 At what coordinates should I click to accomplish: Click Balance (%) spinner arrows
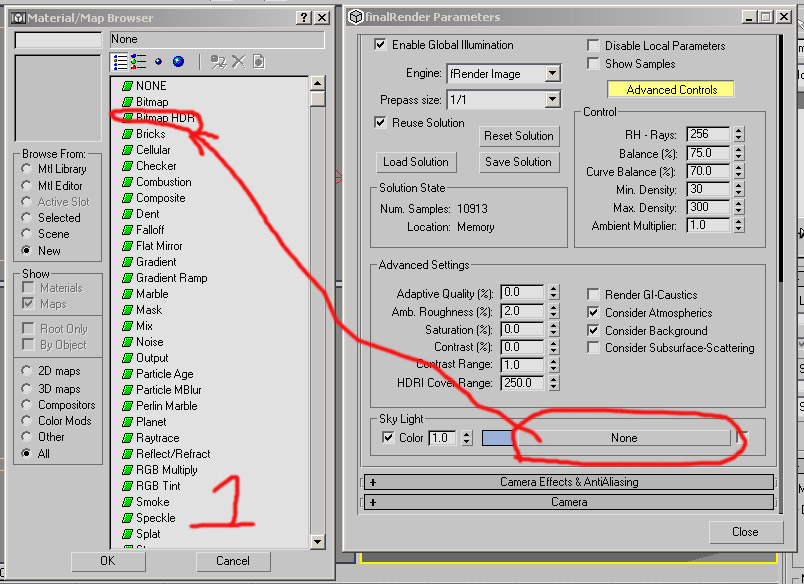point(738,153)
